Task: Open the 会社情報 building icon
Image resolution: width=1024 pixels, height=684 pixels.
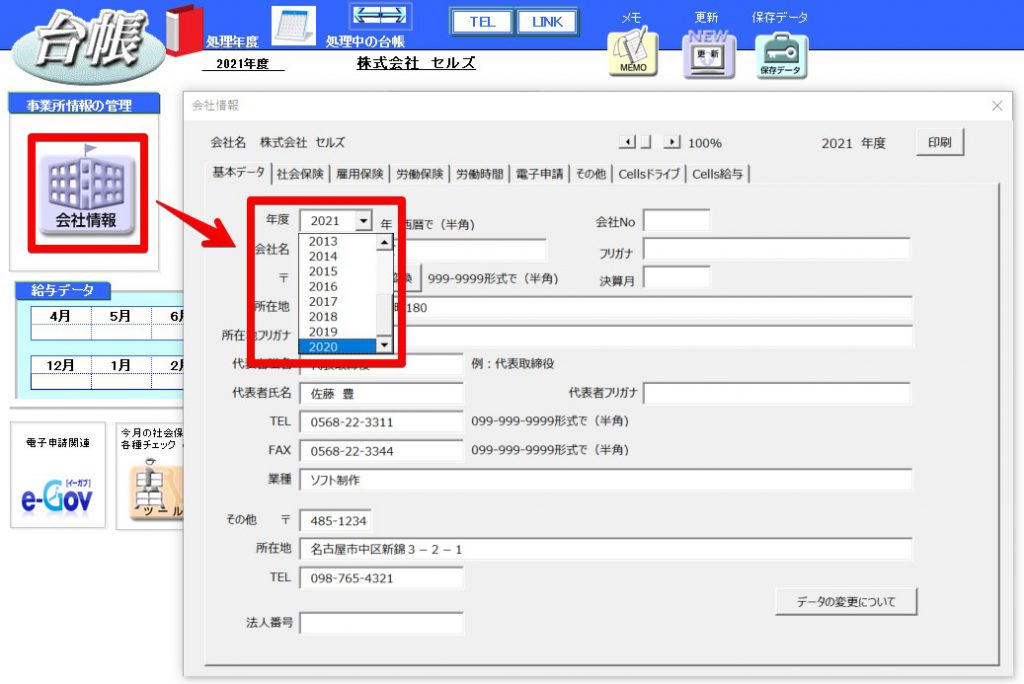Action: pos(88,193)
